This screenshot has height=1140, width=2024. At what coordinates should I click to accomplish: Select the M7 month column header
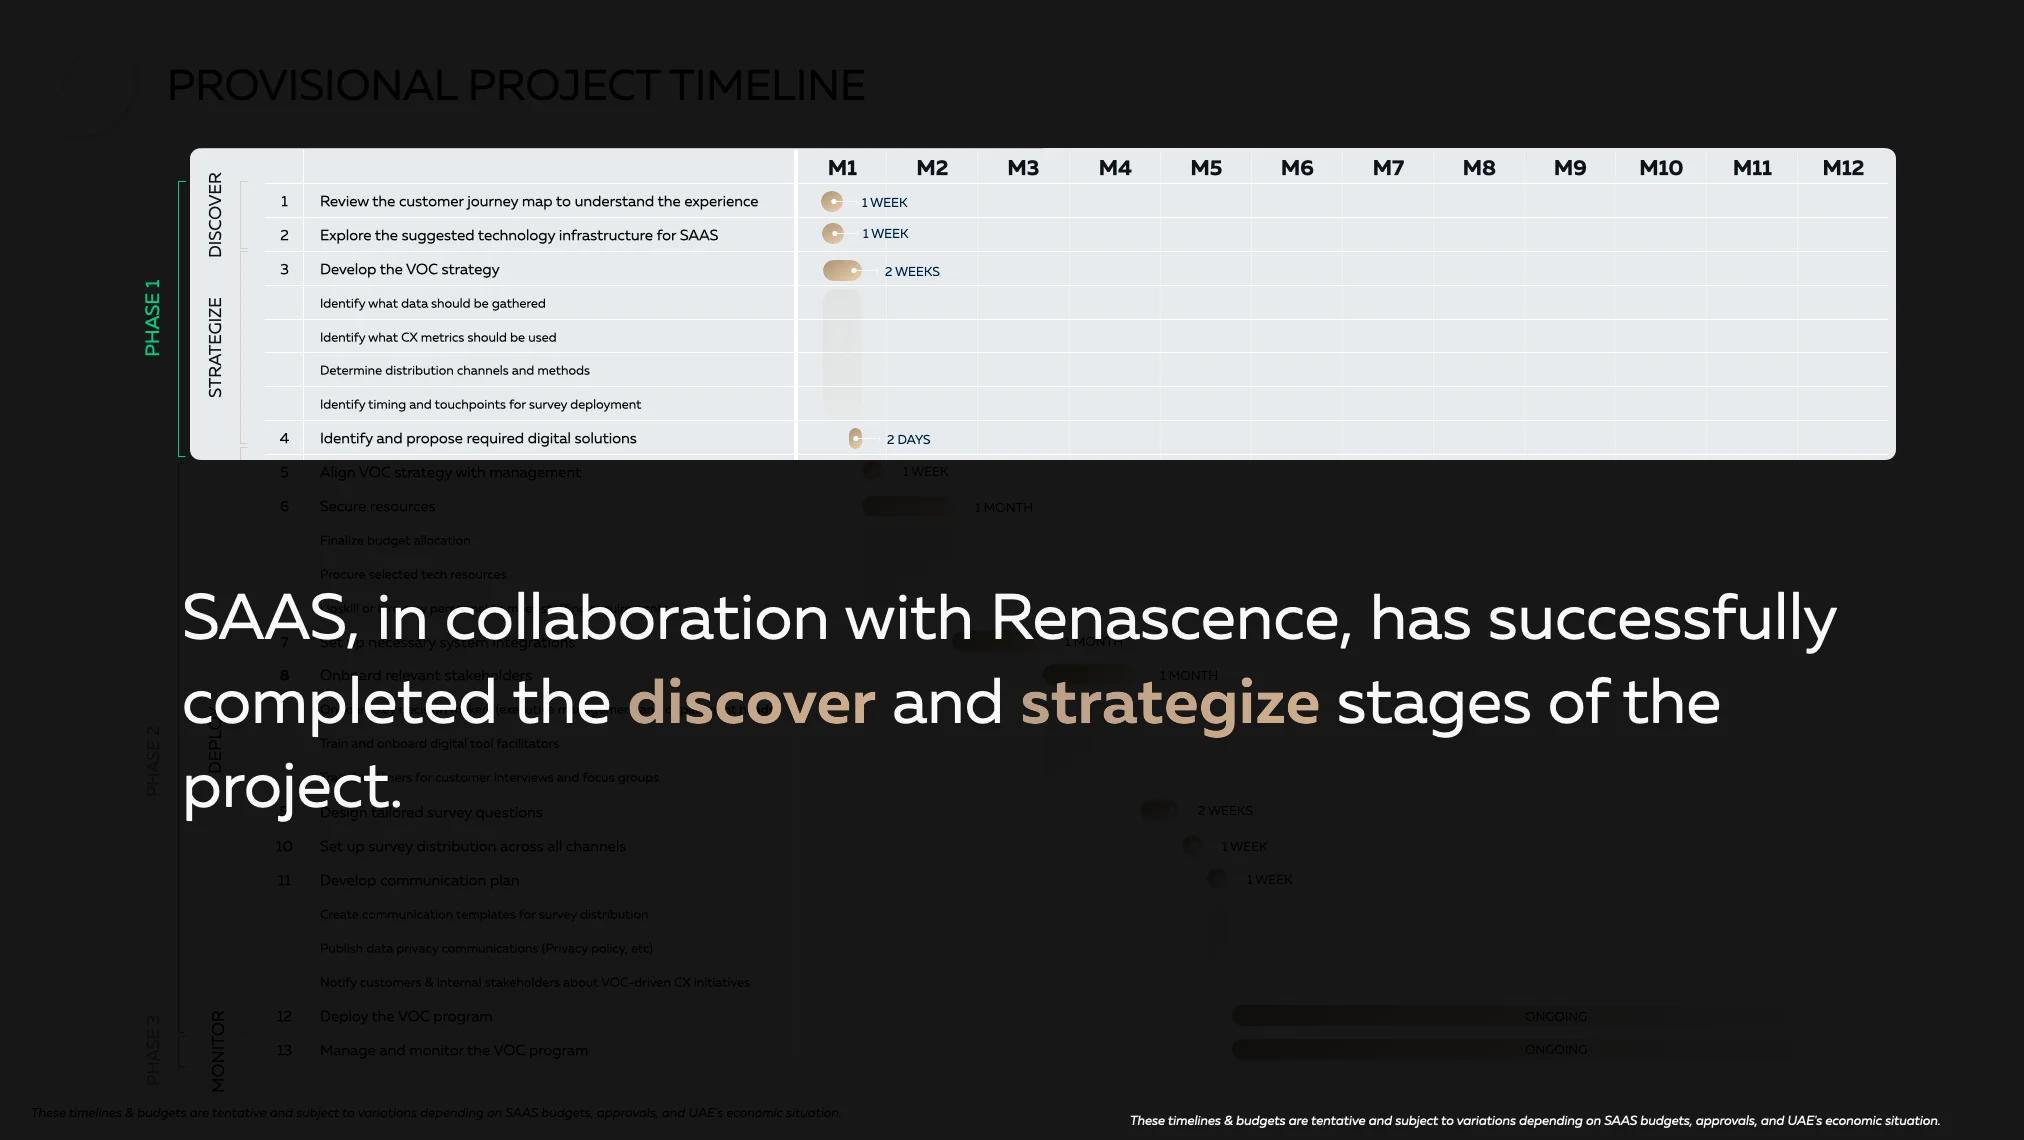pyautogui.click(x=1388, y=168)
